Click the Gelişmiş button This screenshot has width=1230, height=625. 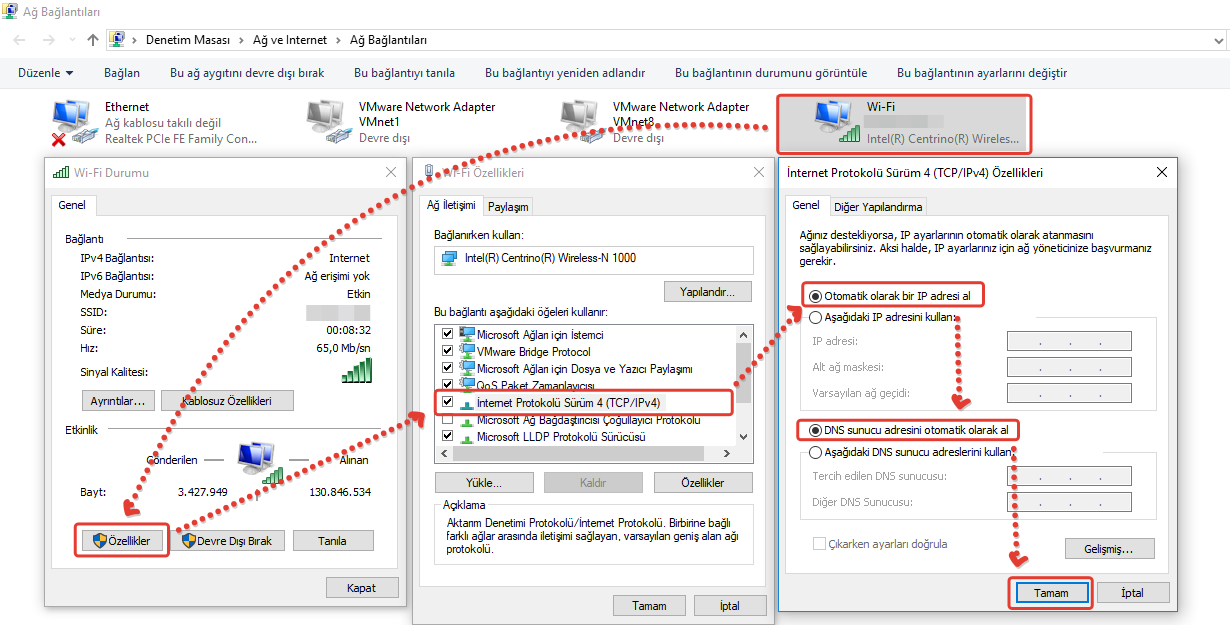click(1108, 549)
